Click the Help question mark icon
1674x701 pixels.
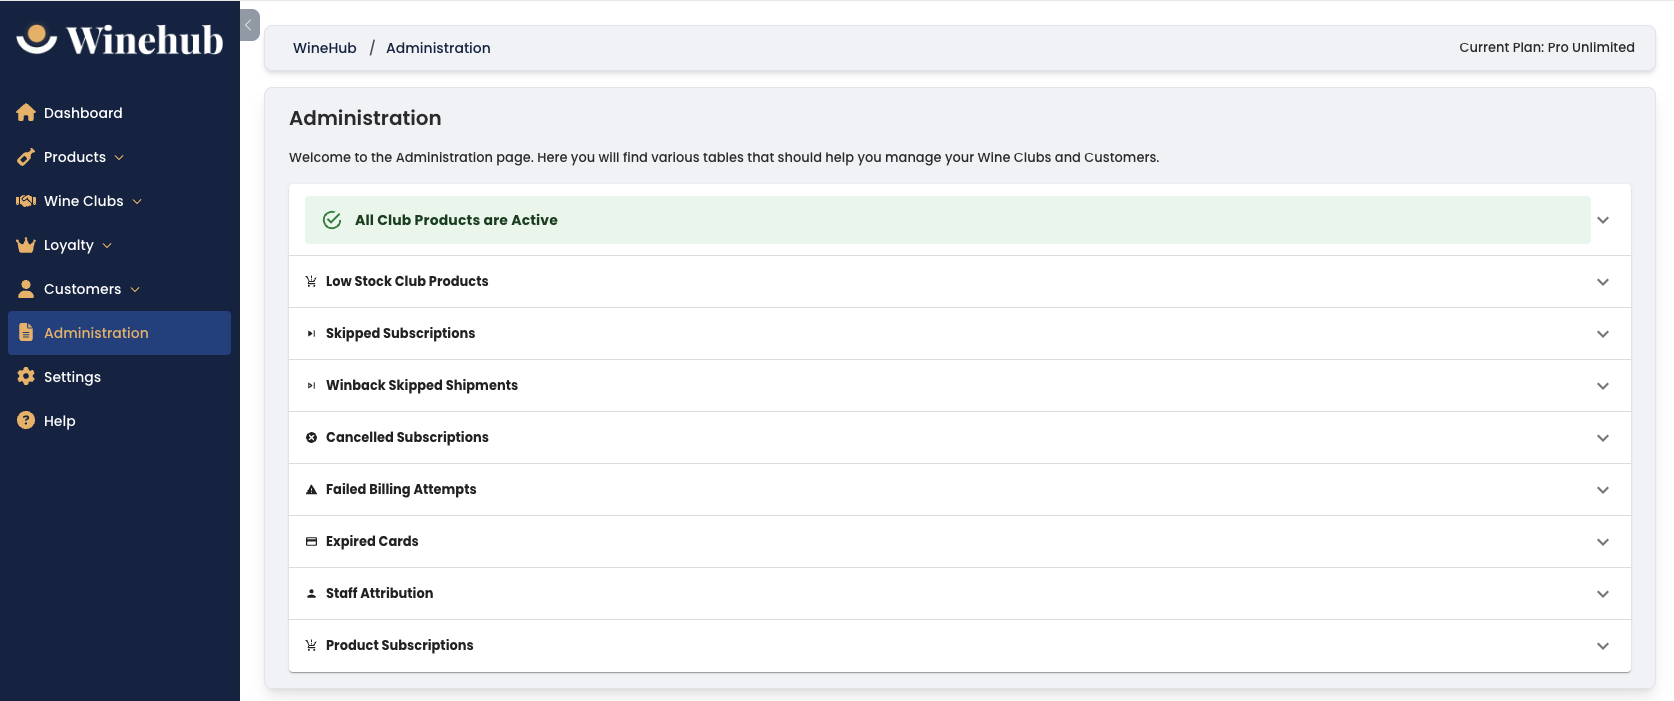point(26,421)
